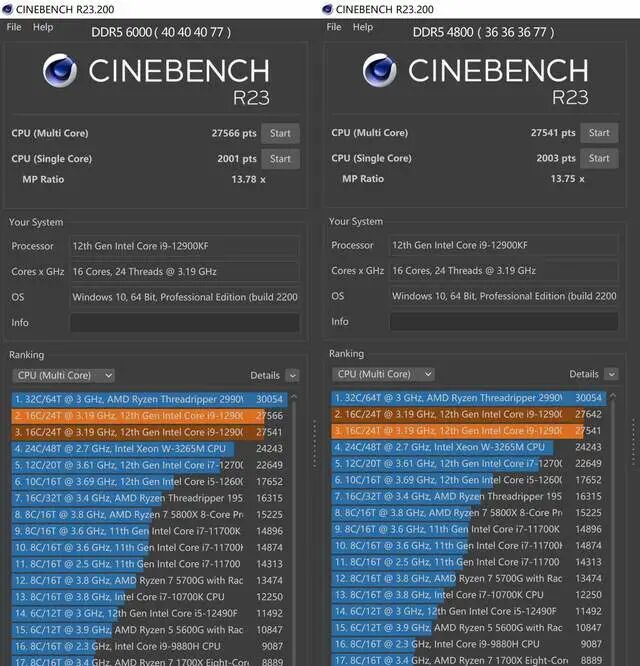Select i5-12490F row in left ranking
Viewport: 640px width, 666px height.
[149, 614]
